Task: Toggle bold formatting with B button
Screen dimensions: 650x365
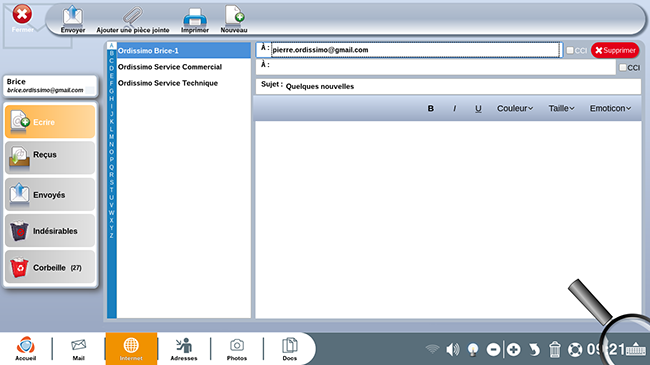Action: (431, 108)
